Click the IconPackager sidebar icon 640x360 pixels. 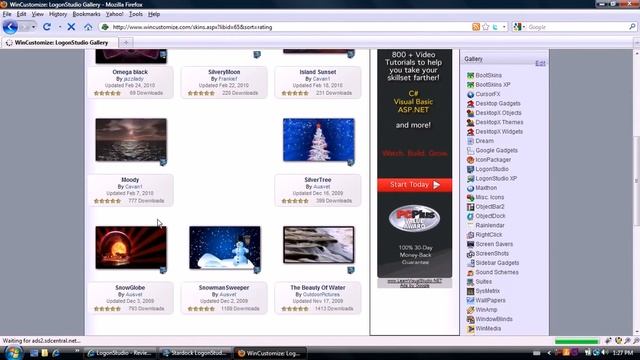(470, 160)
